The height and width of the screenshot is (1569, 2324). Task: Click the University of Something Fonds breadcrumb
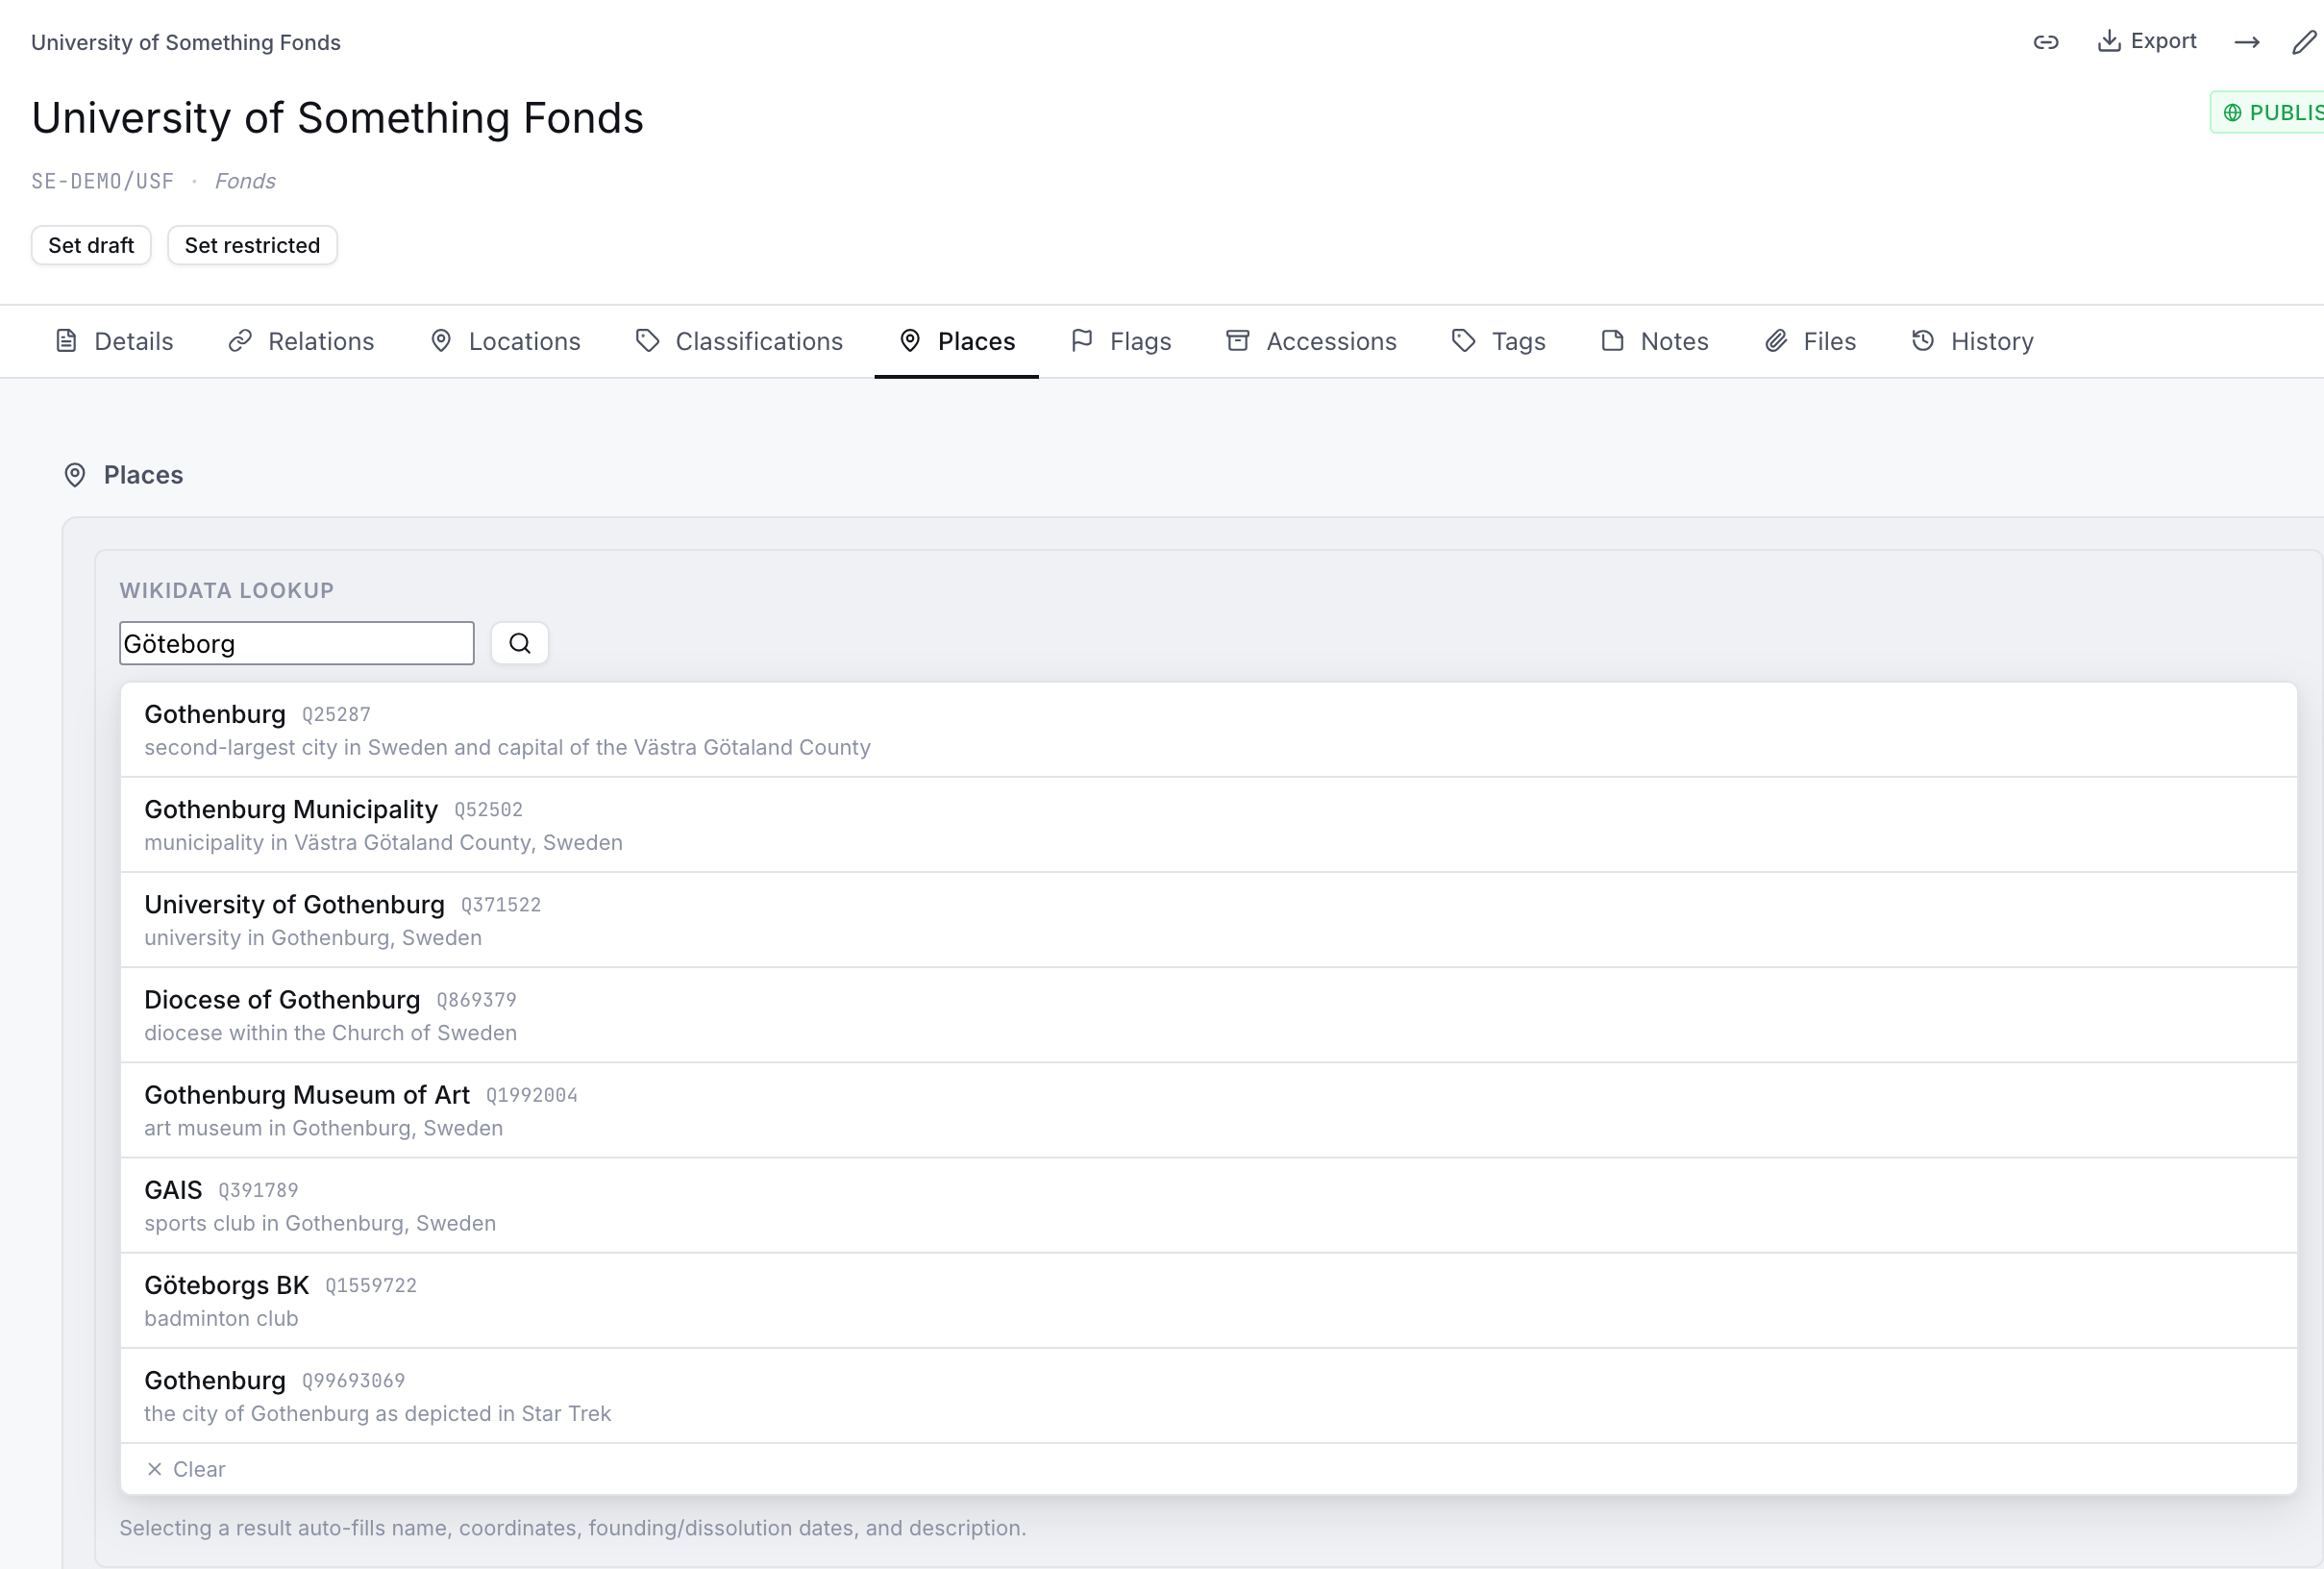[x=186, y=42]
